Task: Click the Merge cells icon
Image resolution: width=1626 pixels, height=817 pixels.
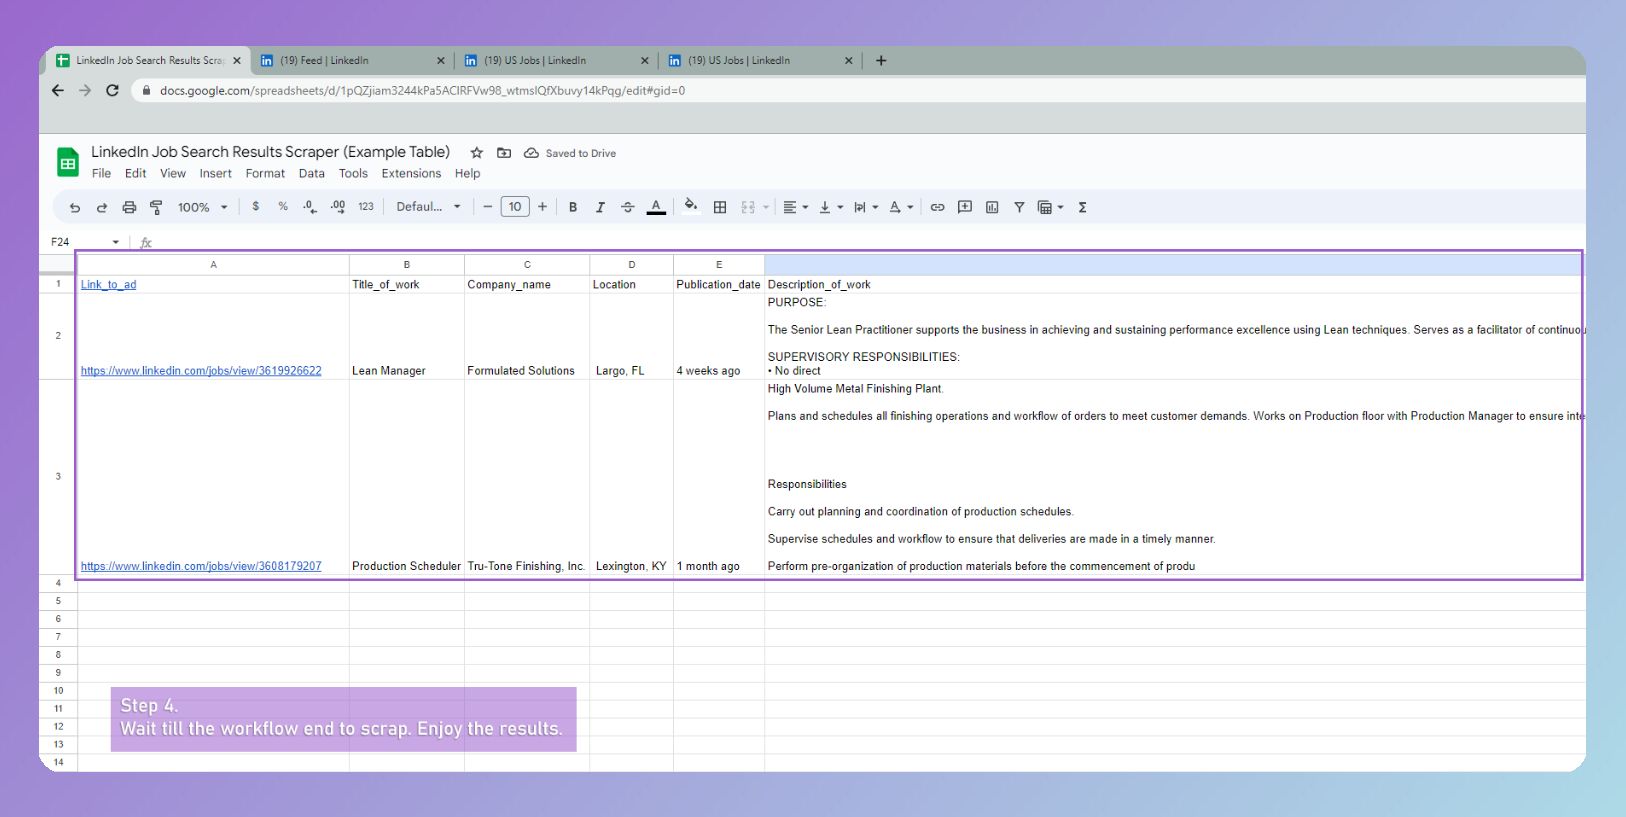Action: [x=748, y=207]
